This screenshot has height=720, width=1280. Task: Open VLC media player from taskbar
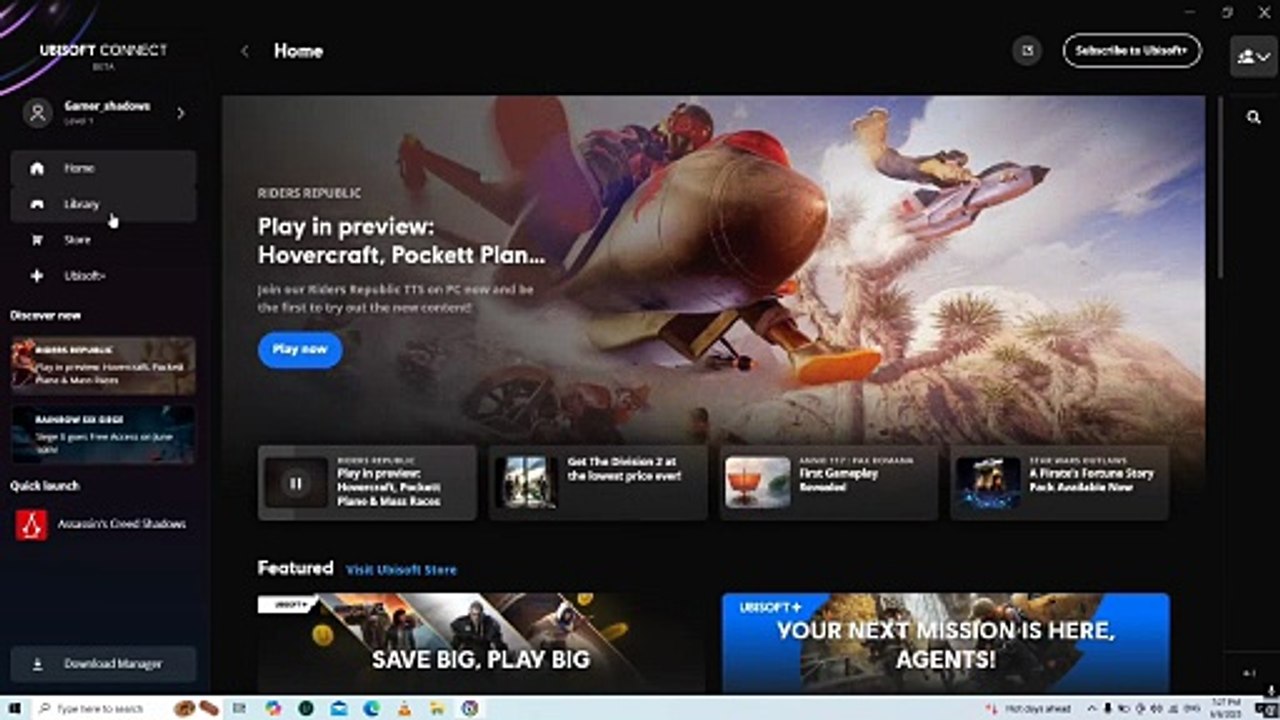click(404, 708)
